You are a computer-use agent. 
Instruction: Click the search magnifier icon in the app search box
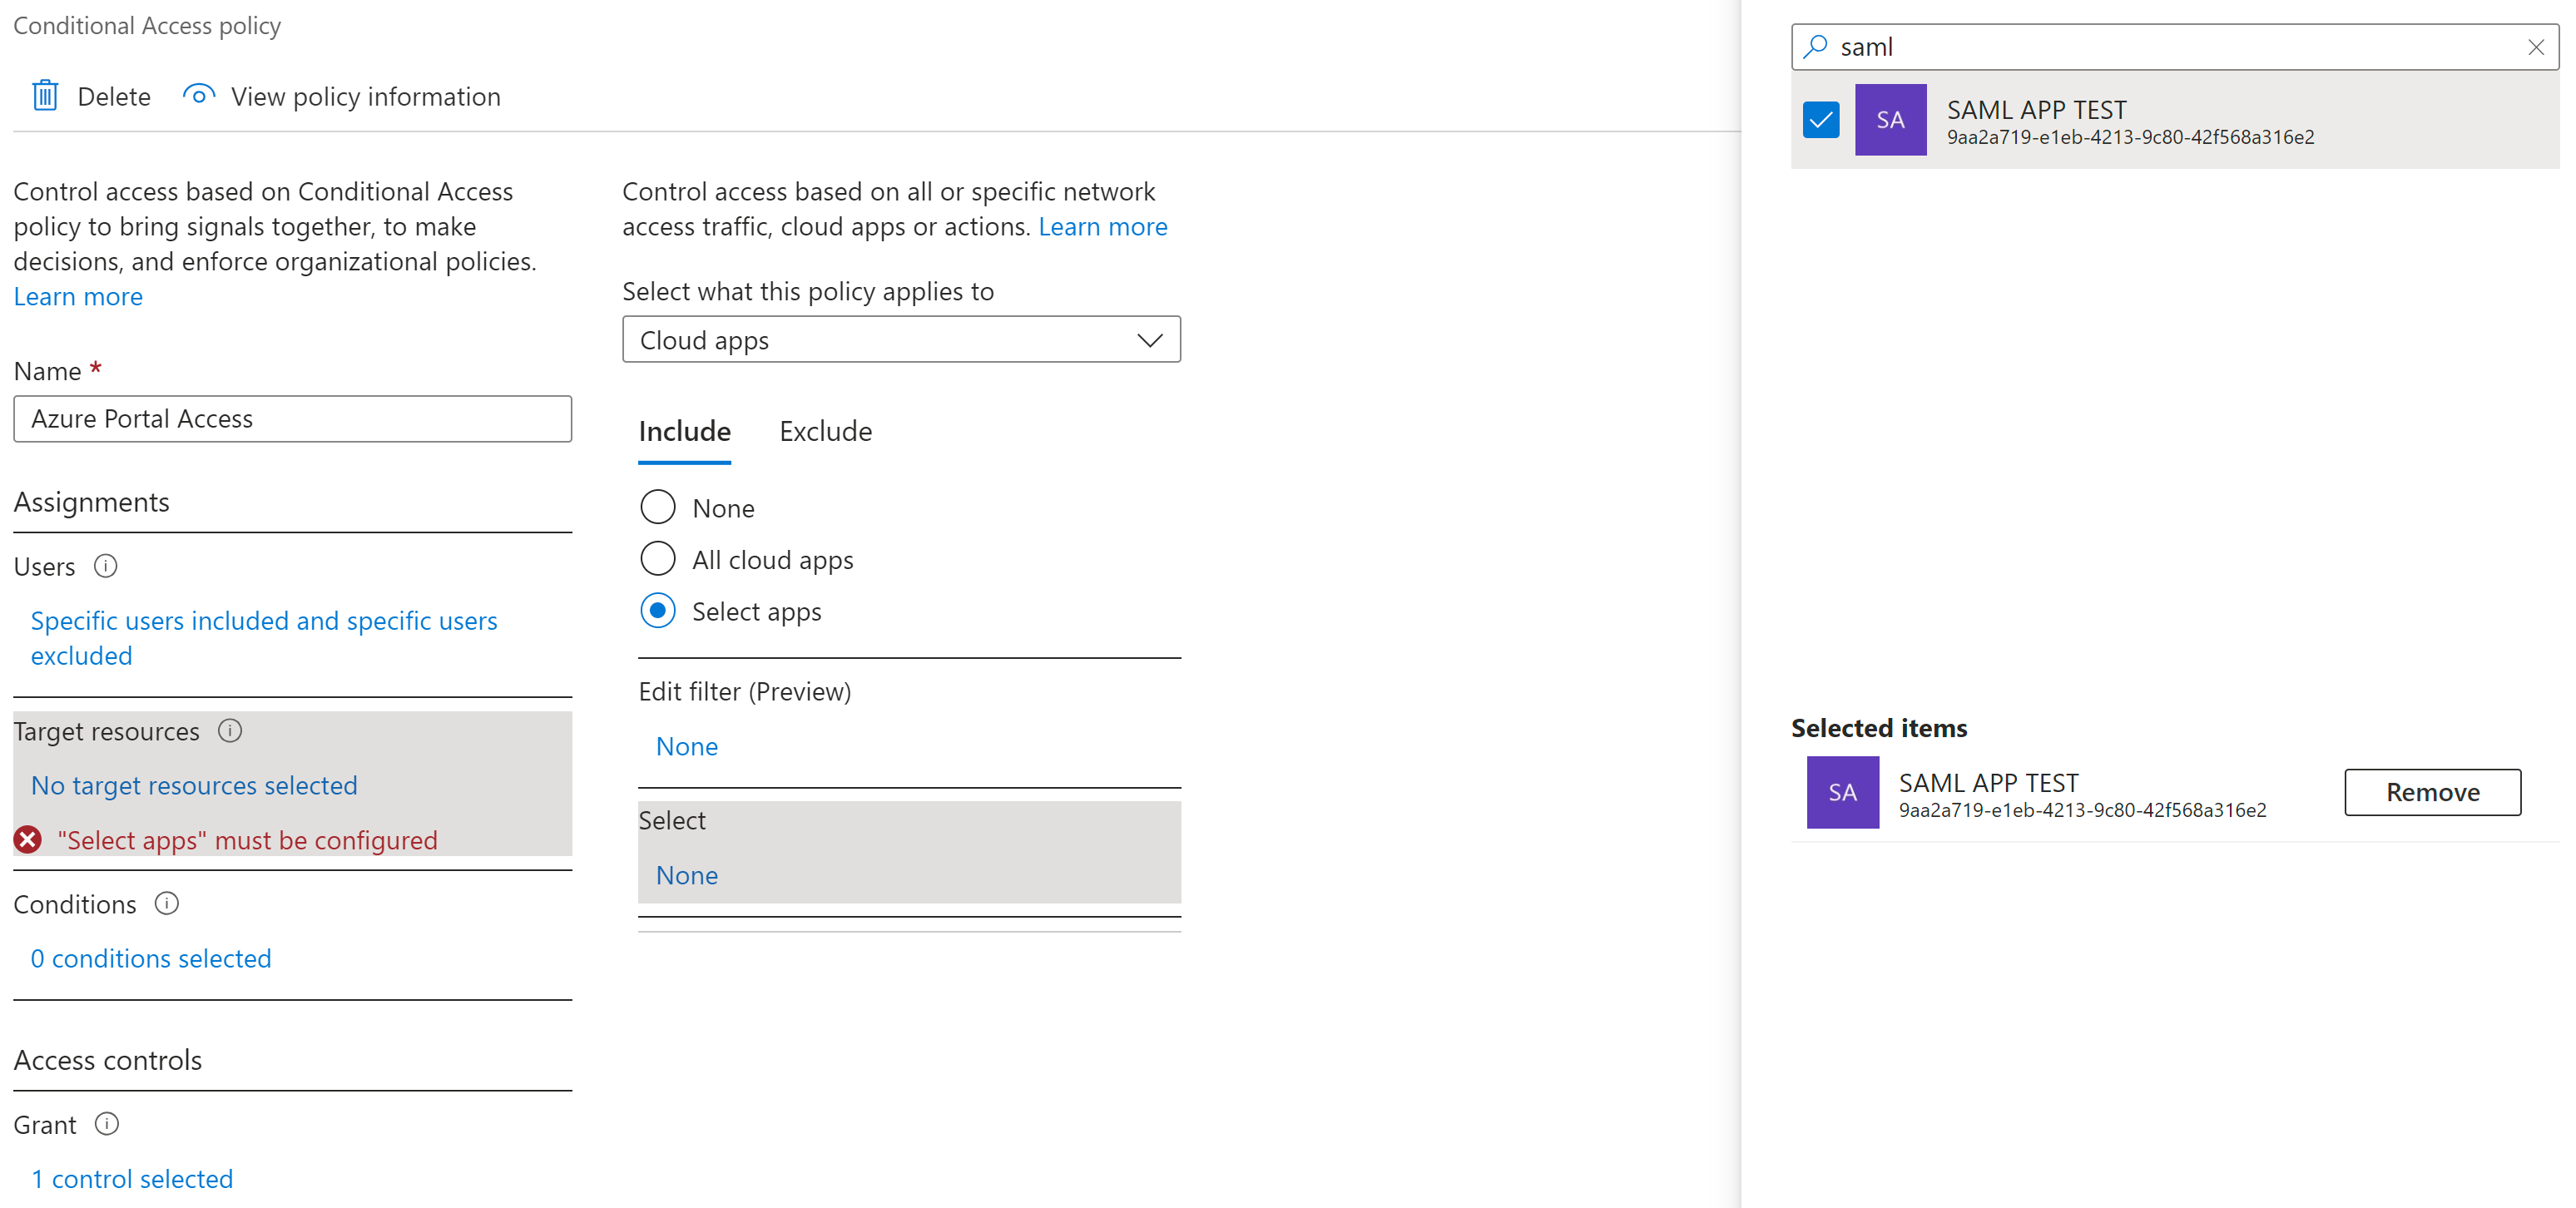1815,47
